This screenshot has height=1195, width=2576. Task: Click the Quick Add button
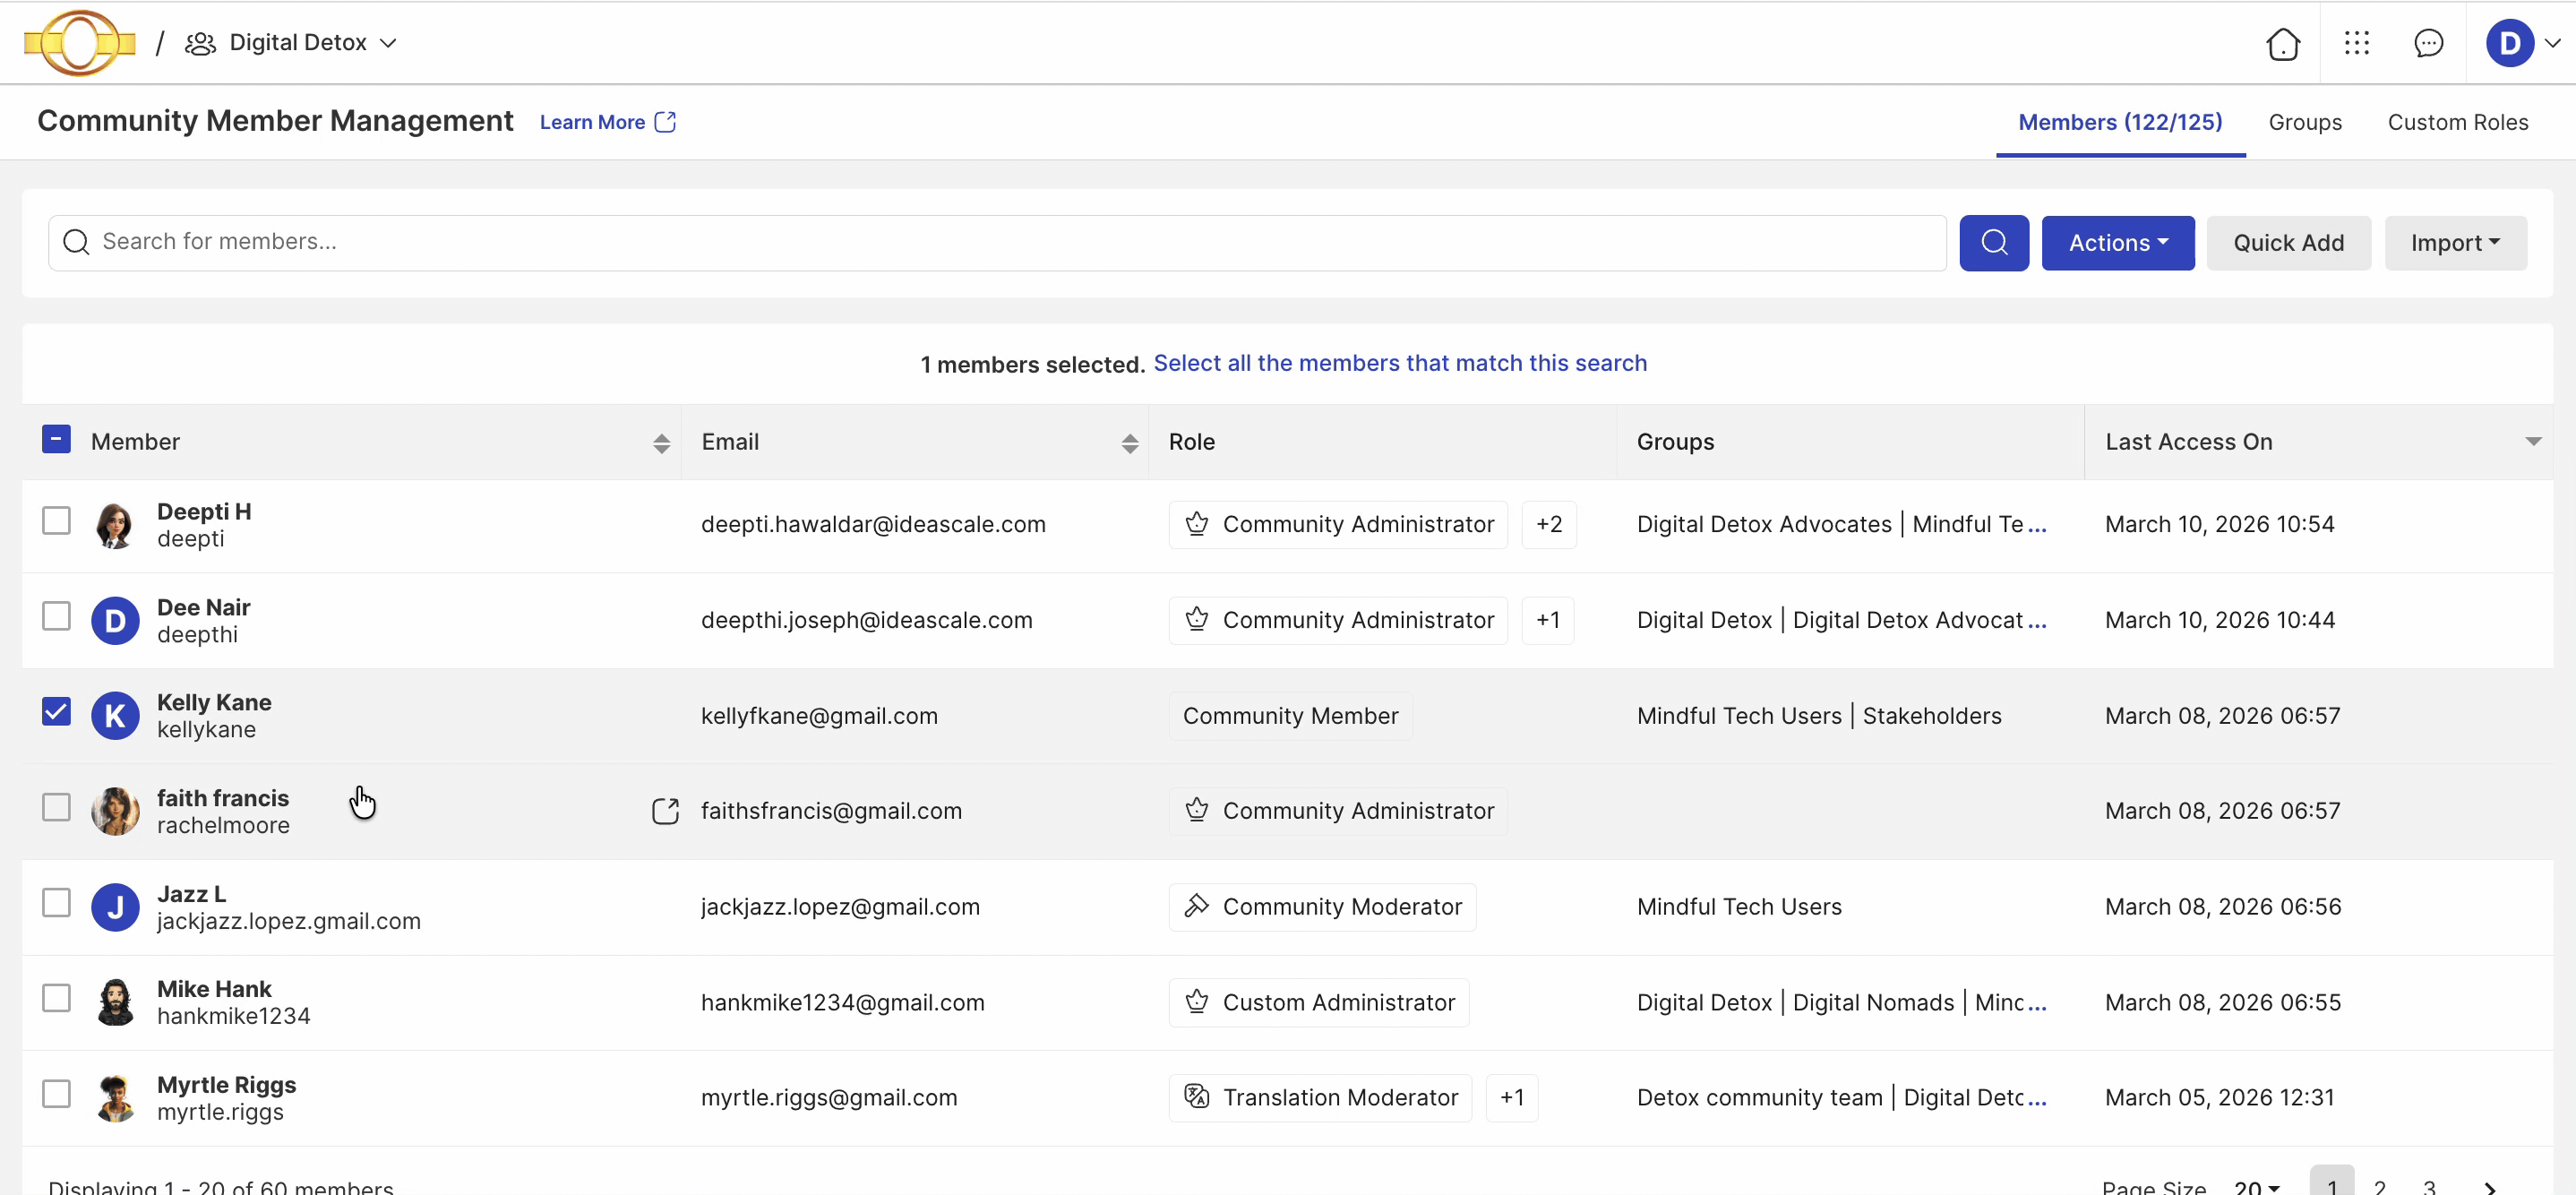click(2288, 243)
